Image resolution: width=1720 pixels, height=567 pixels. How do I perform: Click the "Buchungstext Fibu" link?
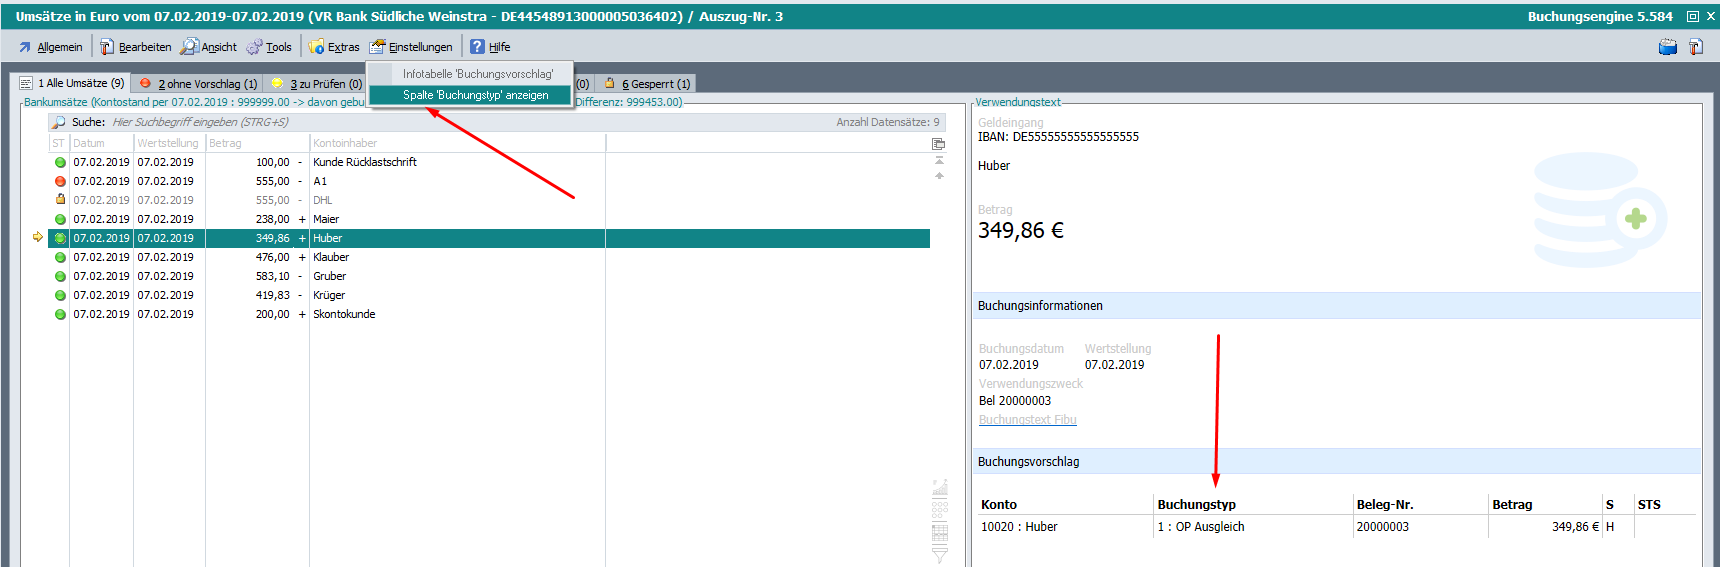(1027, 420)
